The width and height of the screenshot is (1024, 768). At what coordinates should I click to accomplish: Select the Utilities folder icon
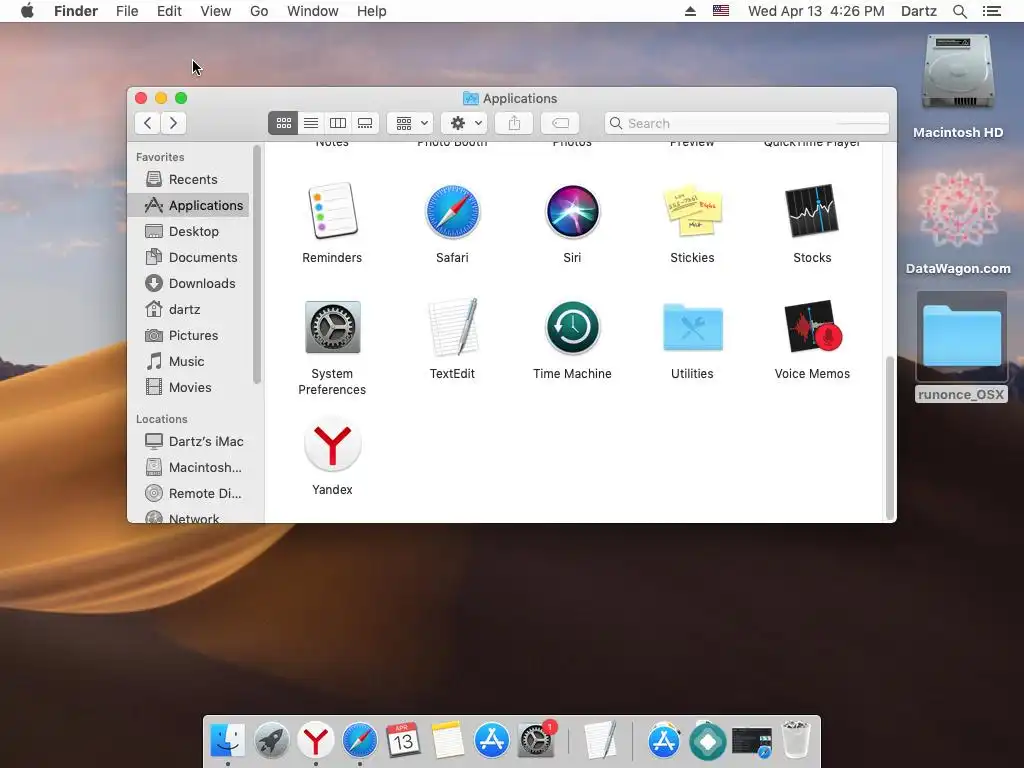692,327
